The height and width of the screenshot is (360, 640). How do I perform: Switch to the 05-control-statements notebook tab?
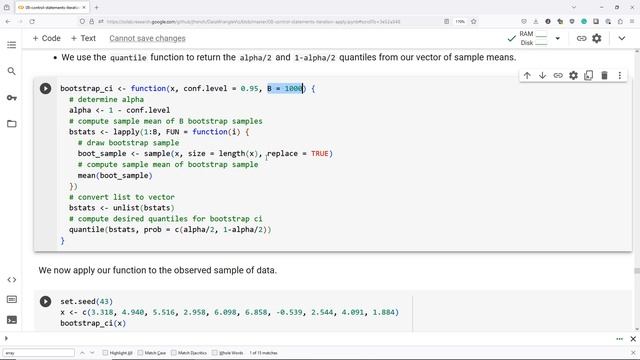[52, 7]
